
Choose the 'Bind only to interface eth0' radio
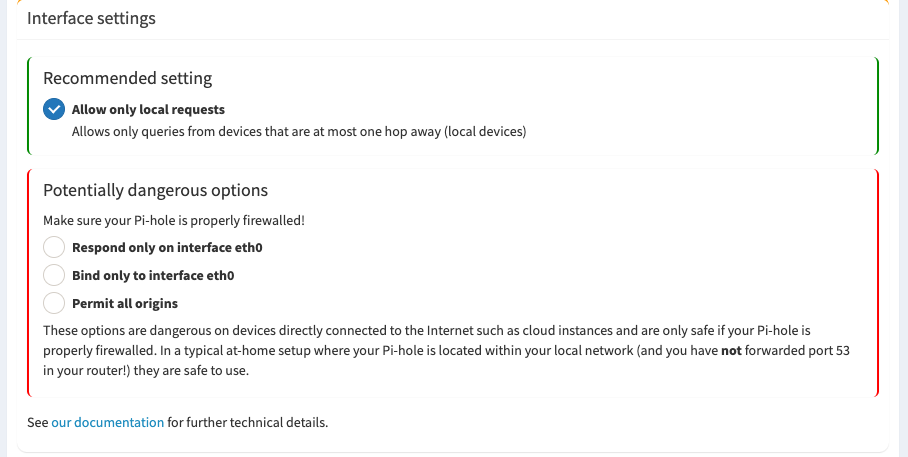tap(54, 275)
